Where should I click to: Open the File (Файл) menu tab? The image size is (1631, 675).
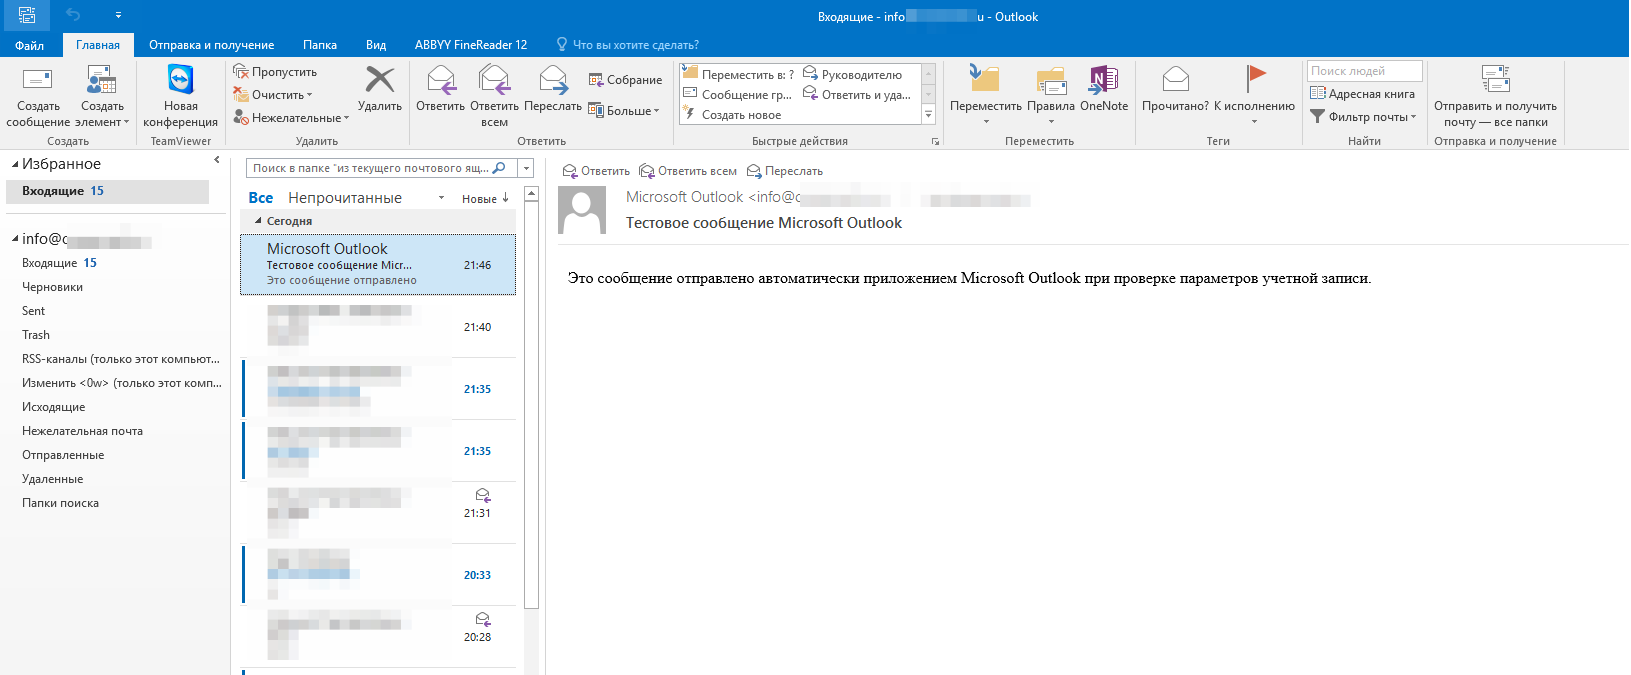pos(29,45)
